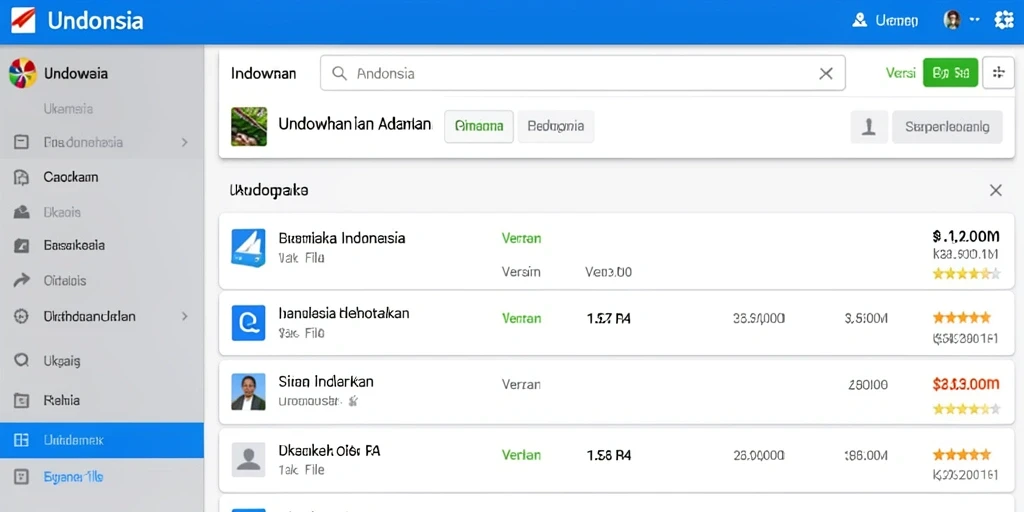Viewport: 1024px width, 512px height.
Task: Rate landesia Hehotakan using stars
Action: (x=961, y=318)
